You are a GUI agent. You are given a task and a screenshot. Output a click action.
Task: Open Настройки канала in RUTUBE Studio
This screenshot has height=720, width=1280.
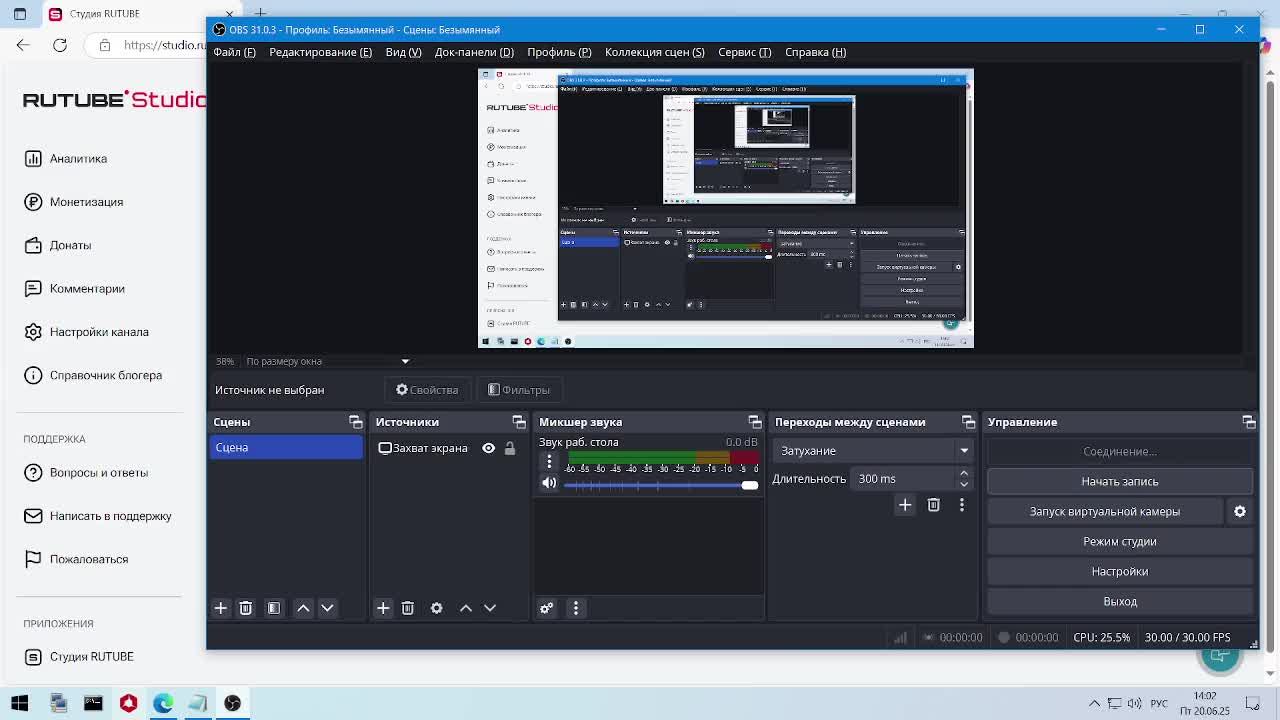87,332
